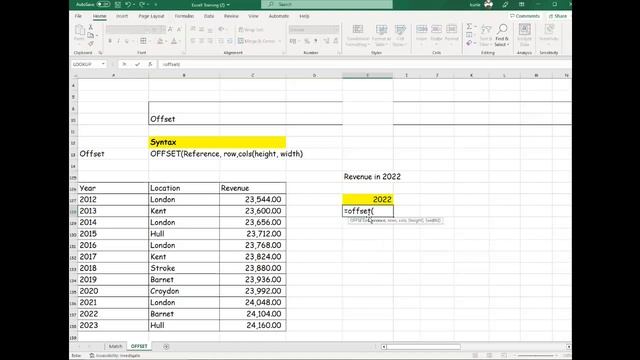Click Decrease Font Size icon
Screen dimensions: 640x360
tap(179, 29)
